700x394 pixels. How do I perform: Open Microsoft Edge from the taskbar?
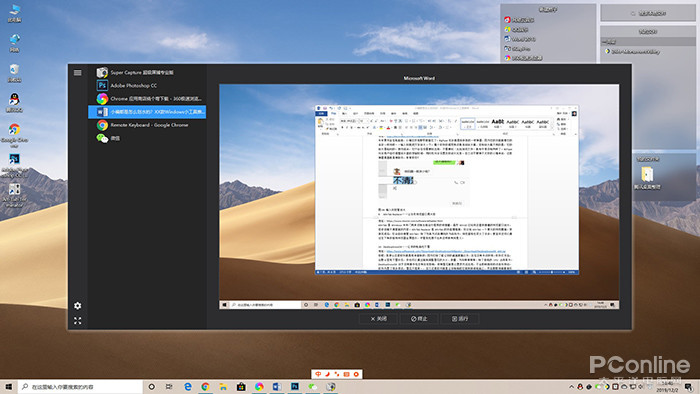point(188,386)
